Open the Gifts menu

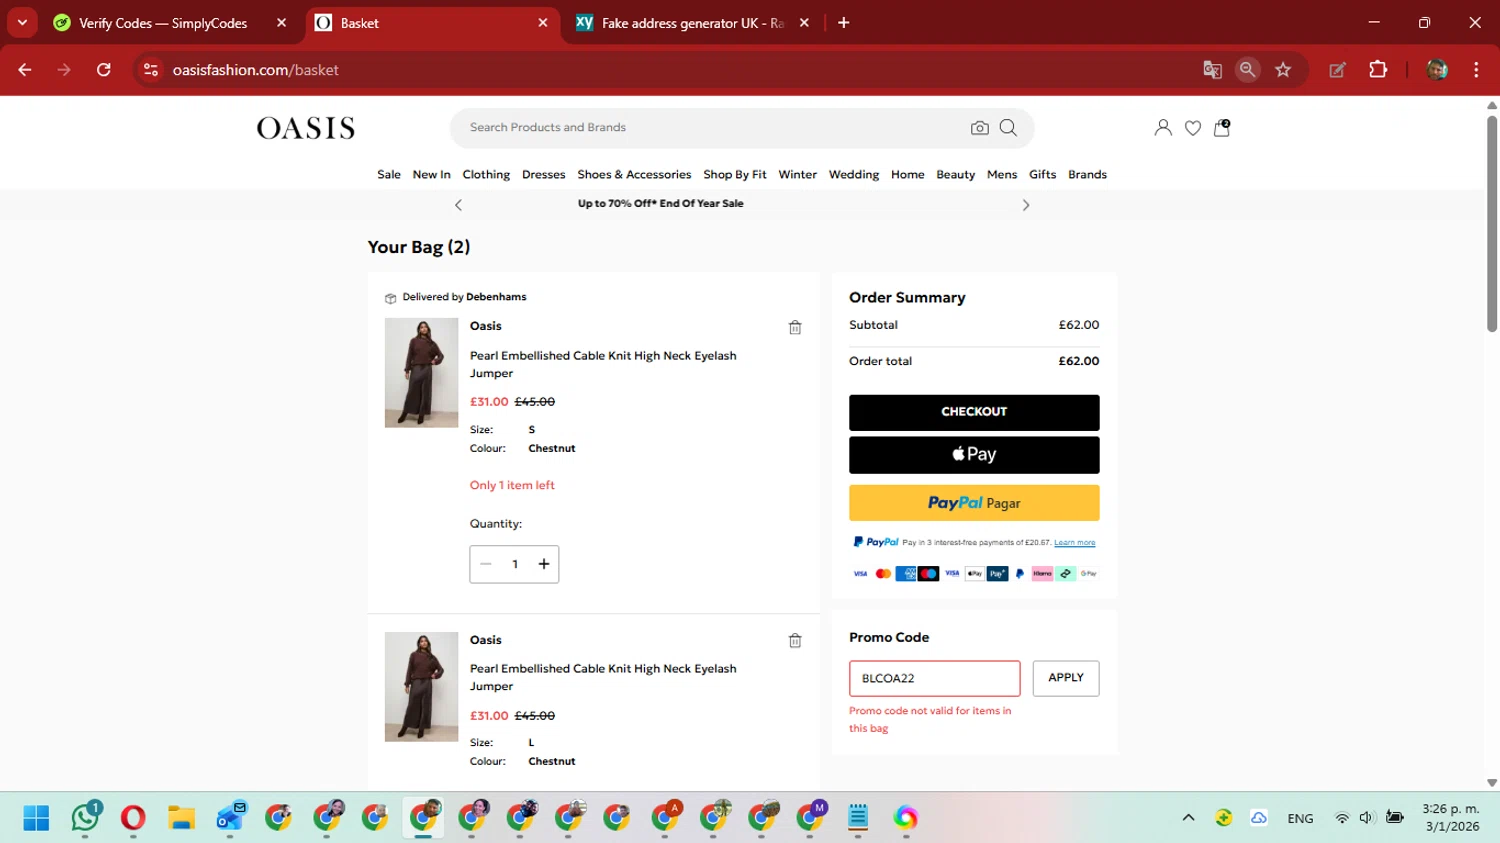1043,175
